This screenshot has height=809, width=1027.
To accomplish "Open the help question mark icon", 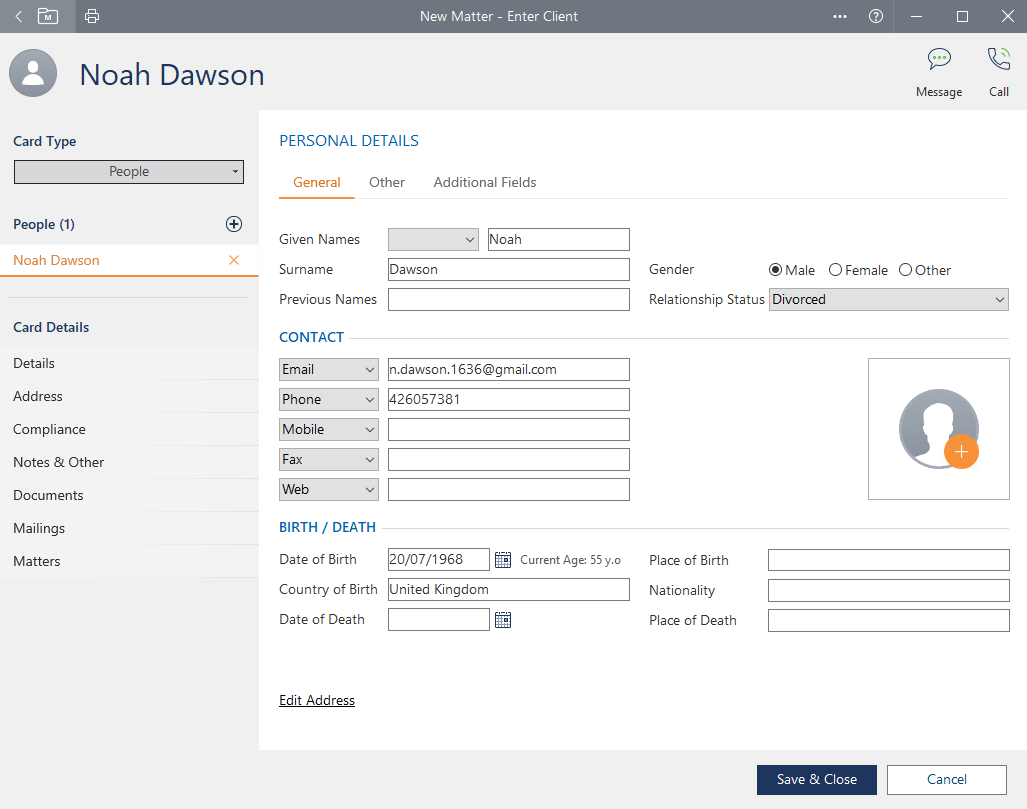I will click(x=876, y=16).
